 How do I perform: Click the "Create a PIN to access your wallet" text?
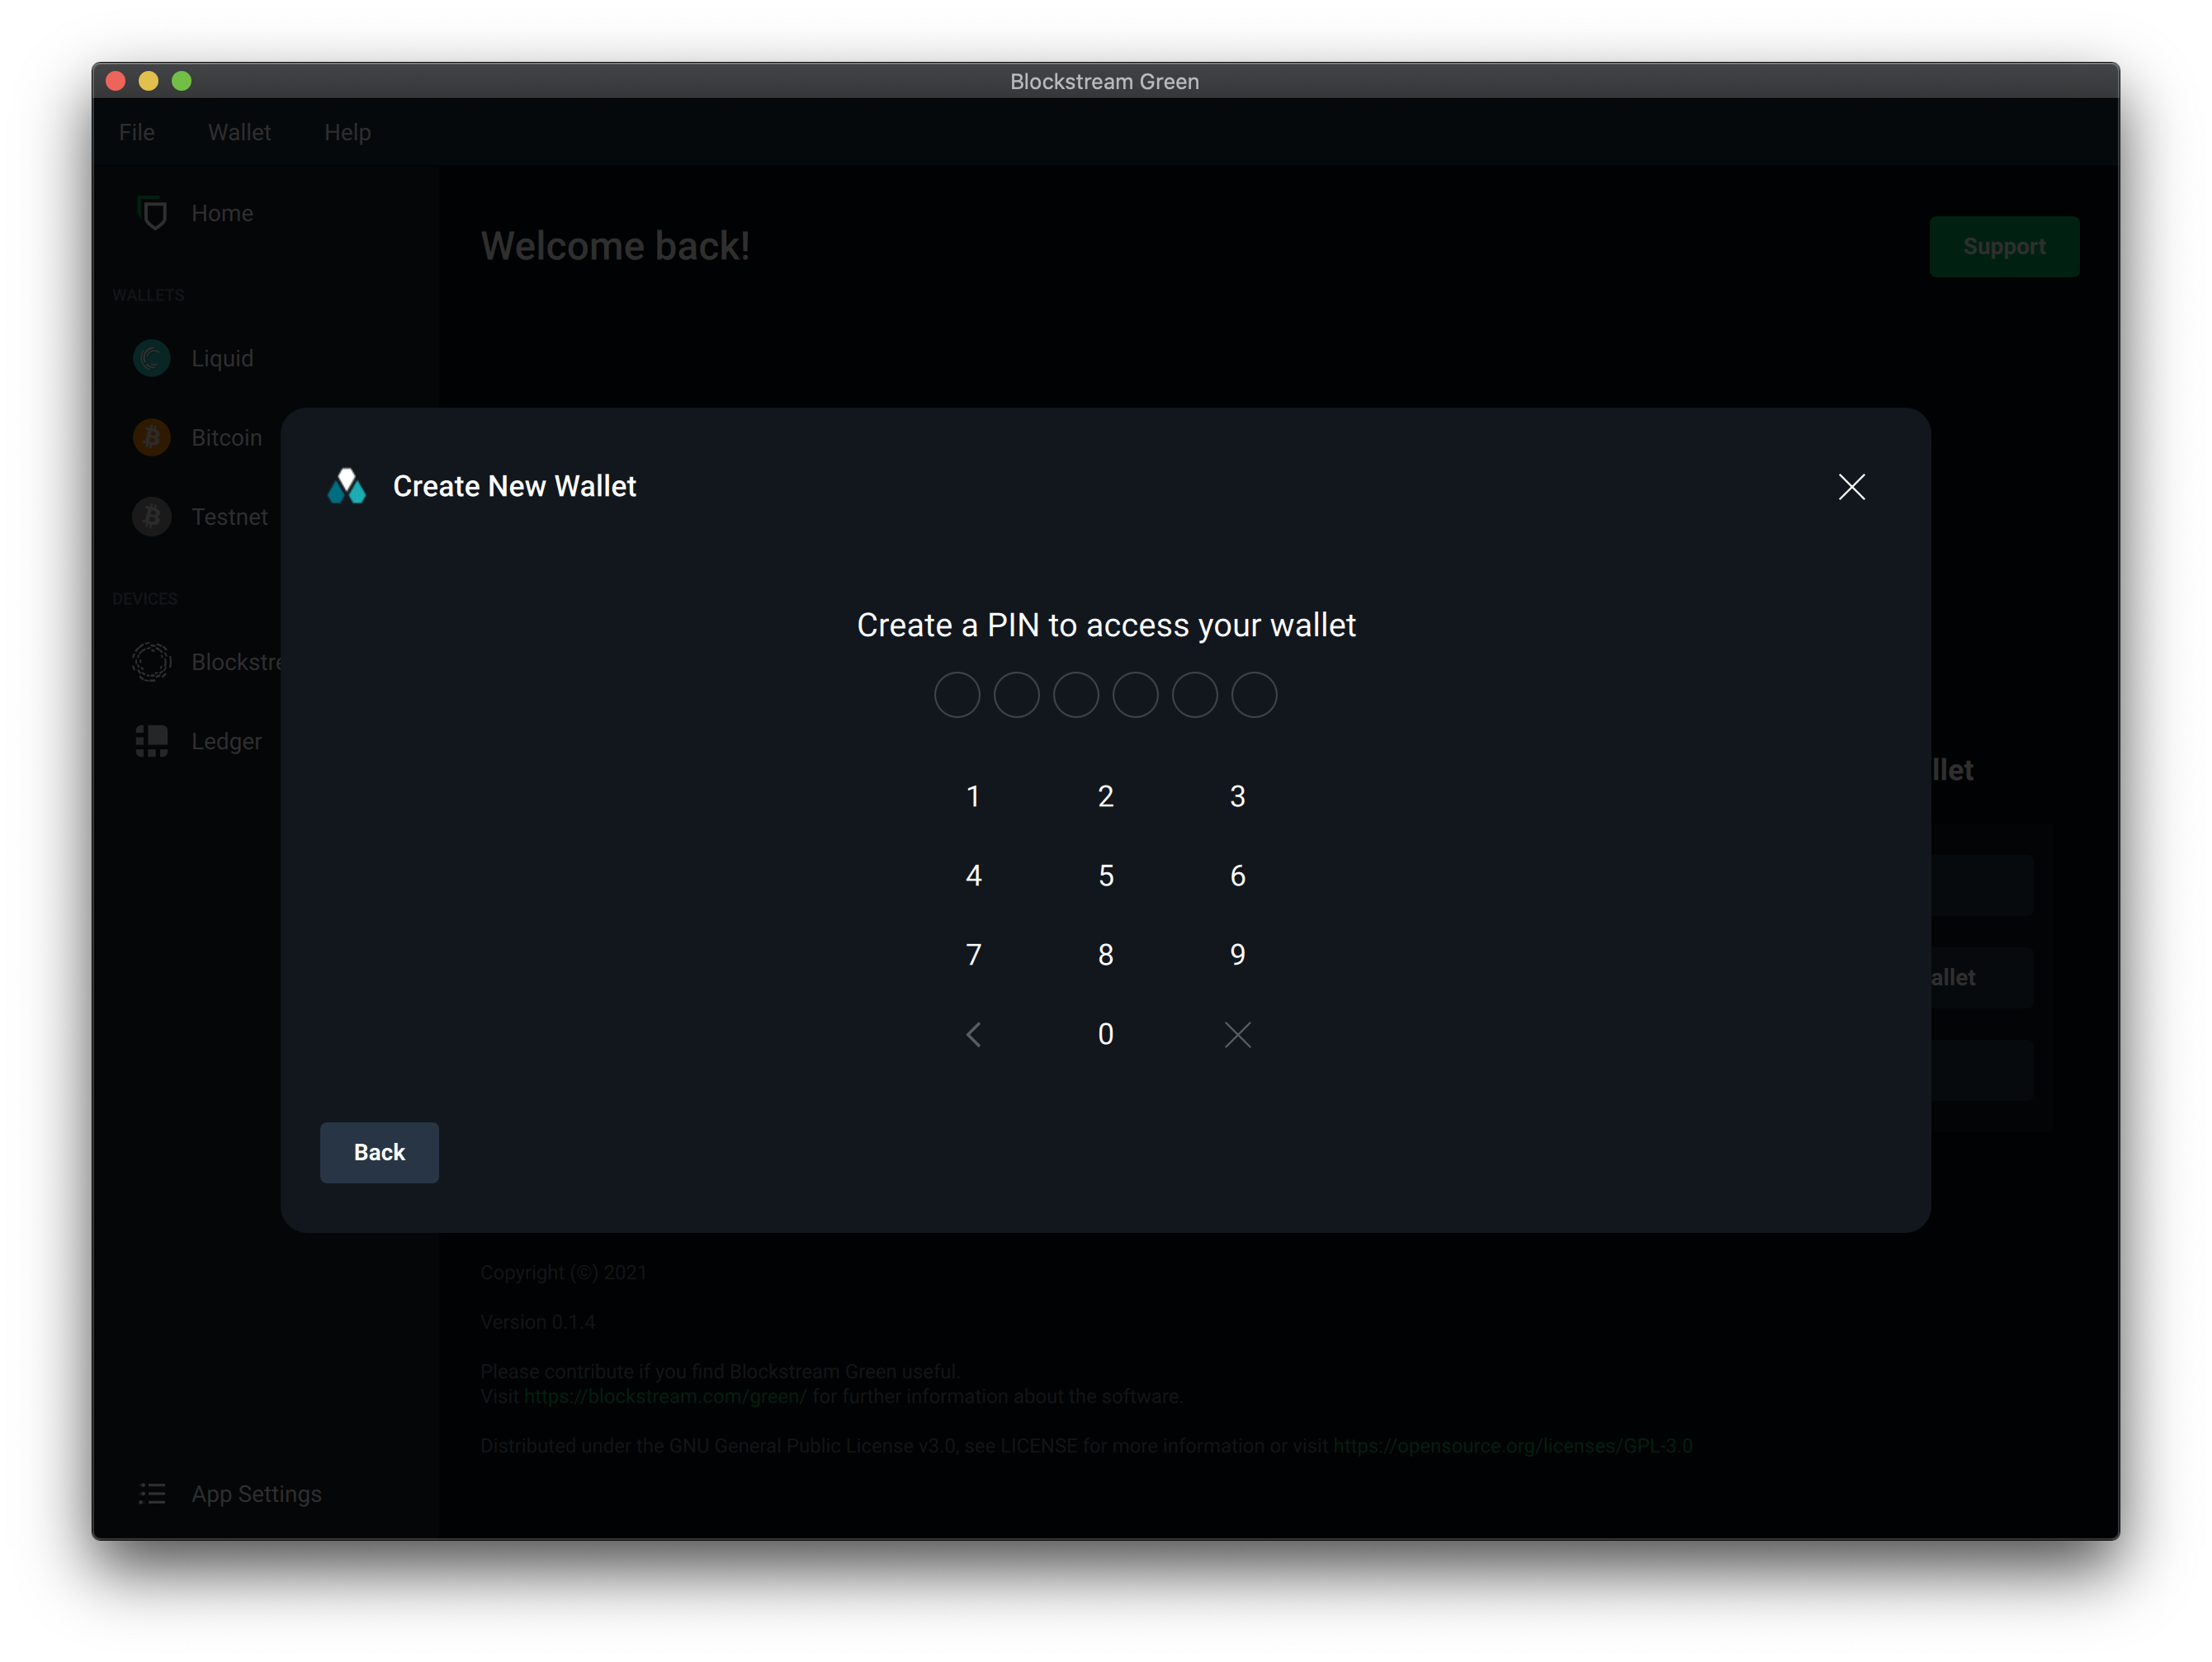(1106, 625)
